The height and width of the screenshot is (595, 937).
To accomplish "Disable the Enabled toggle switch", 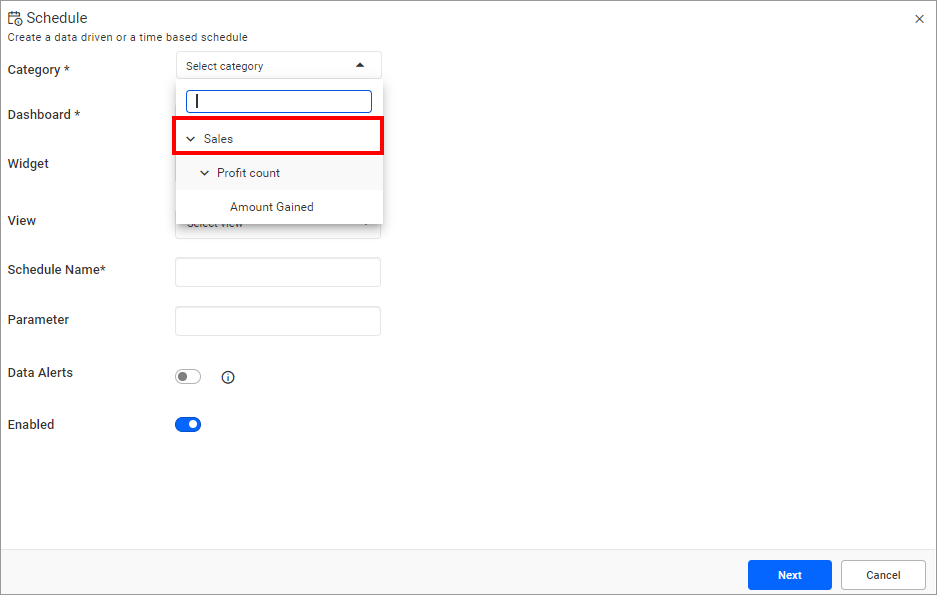I will pyautogui.click(x=188, y=424).
